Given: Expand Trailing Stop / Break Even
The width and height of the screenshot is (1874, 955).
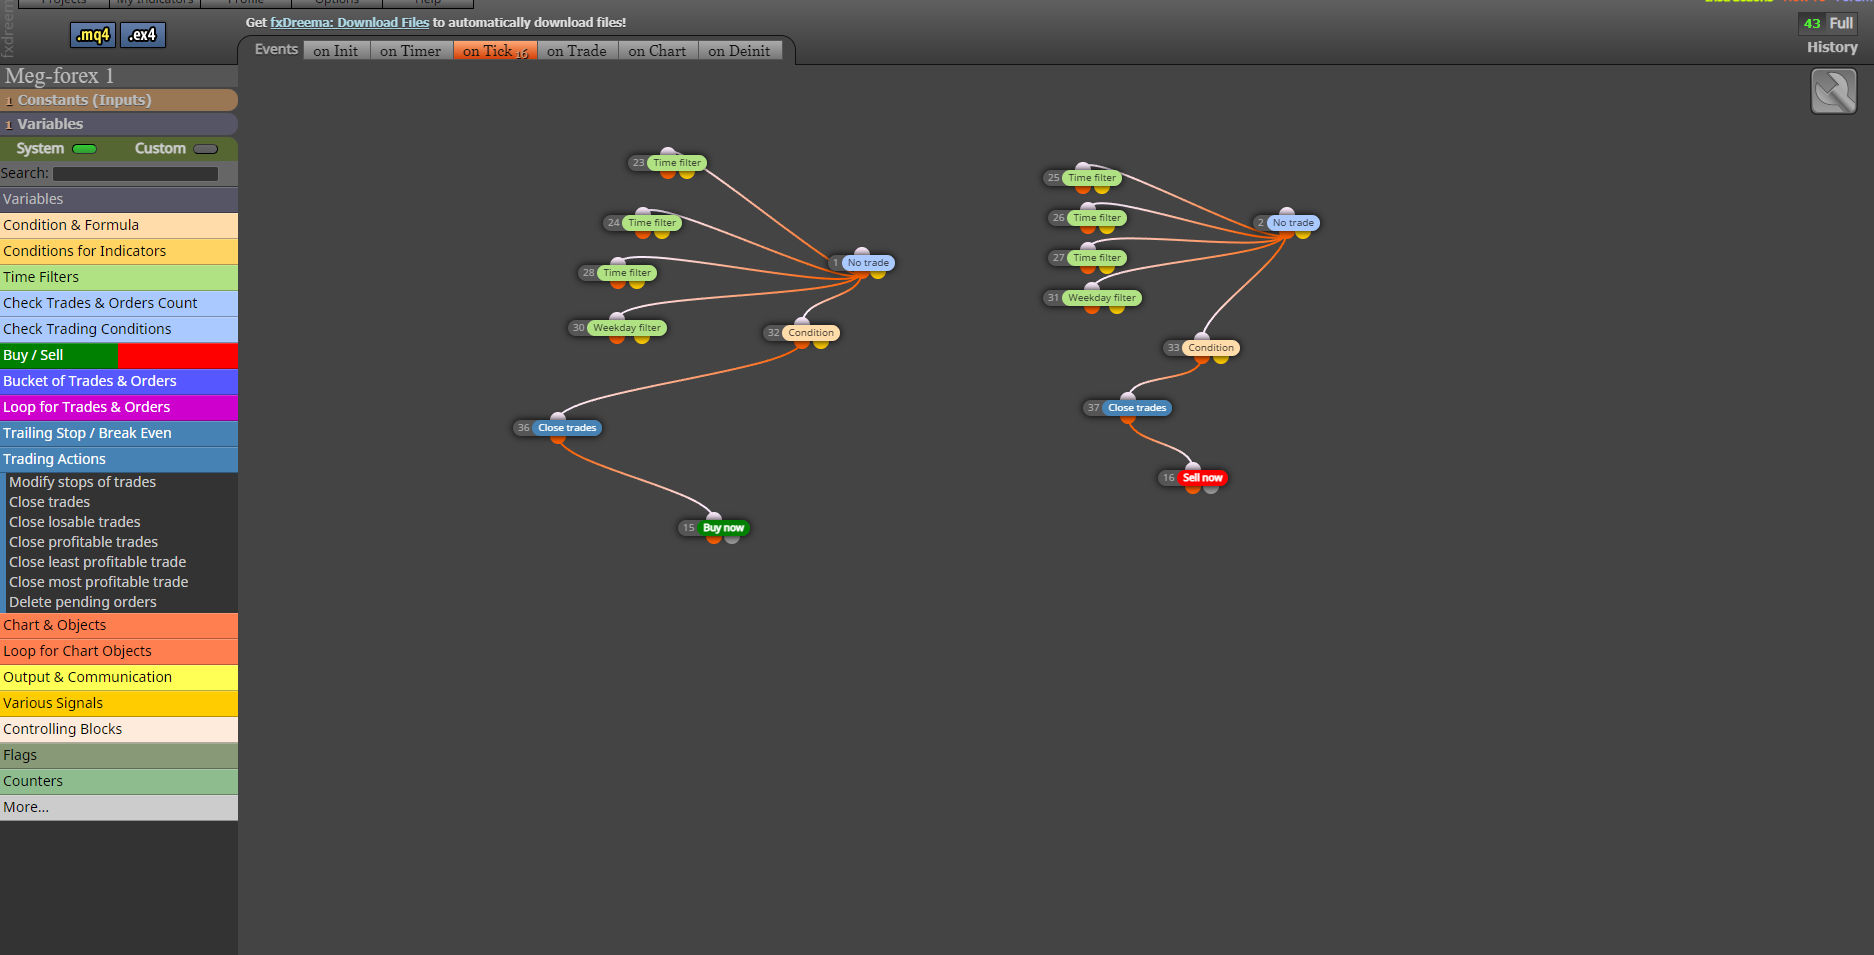Looking at the screenshot, I should (119, 433).
